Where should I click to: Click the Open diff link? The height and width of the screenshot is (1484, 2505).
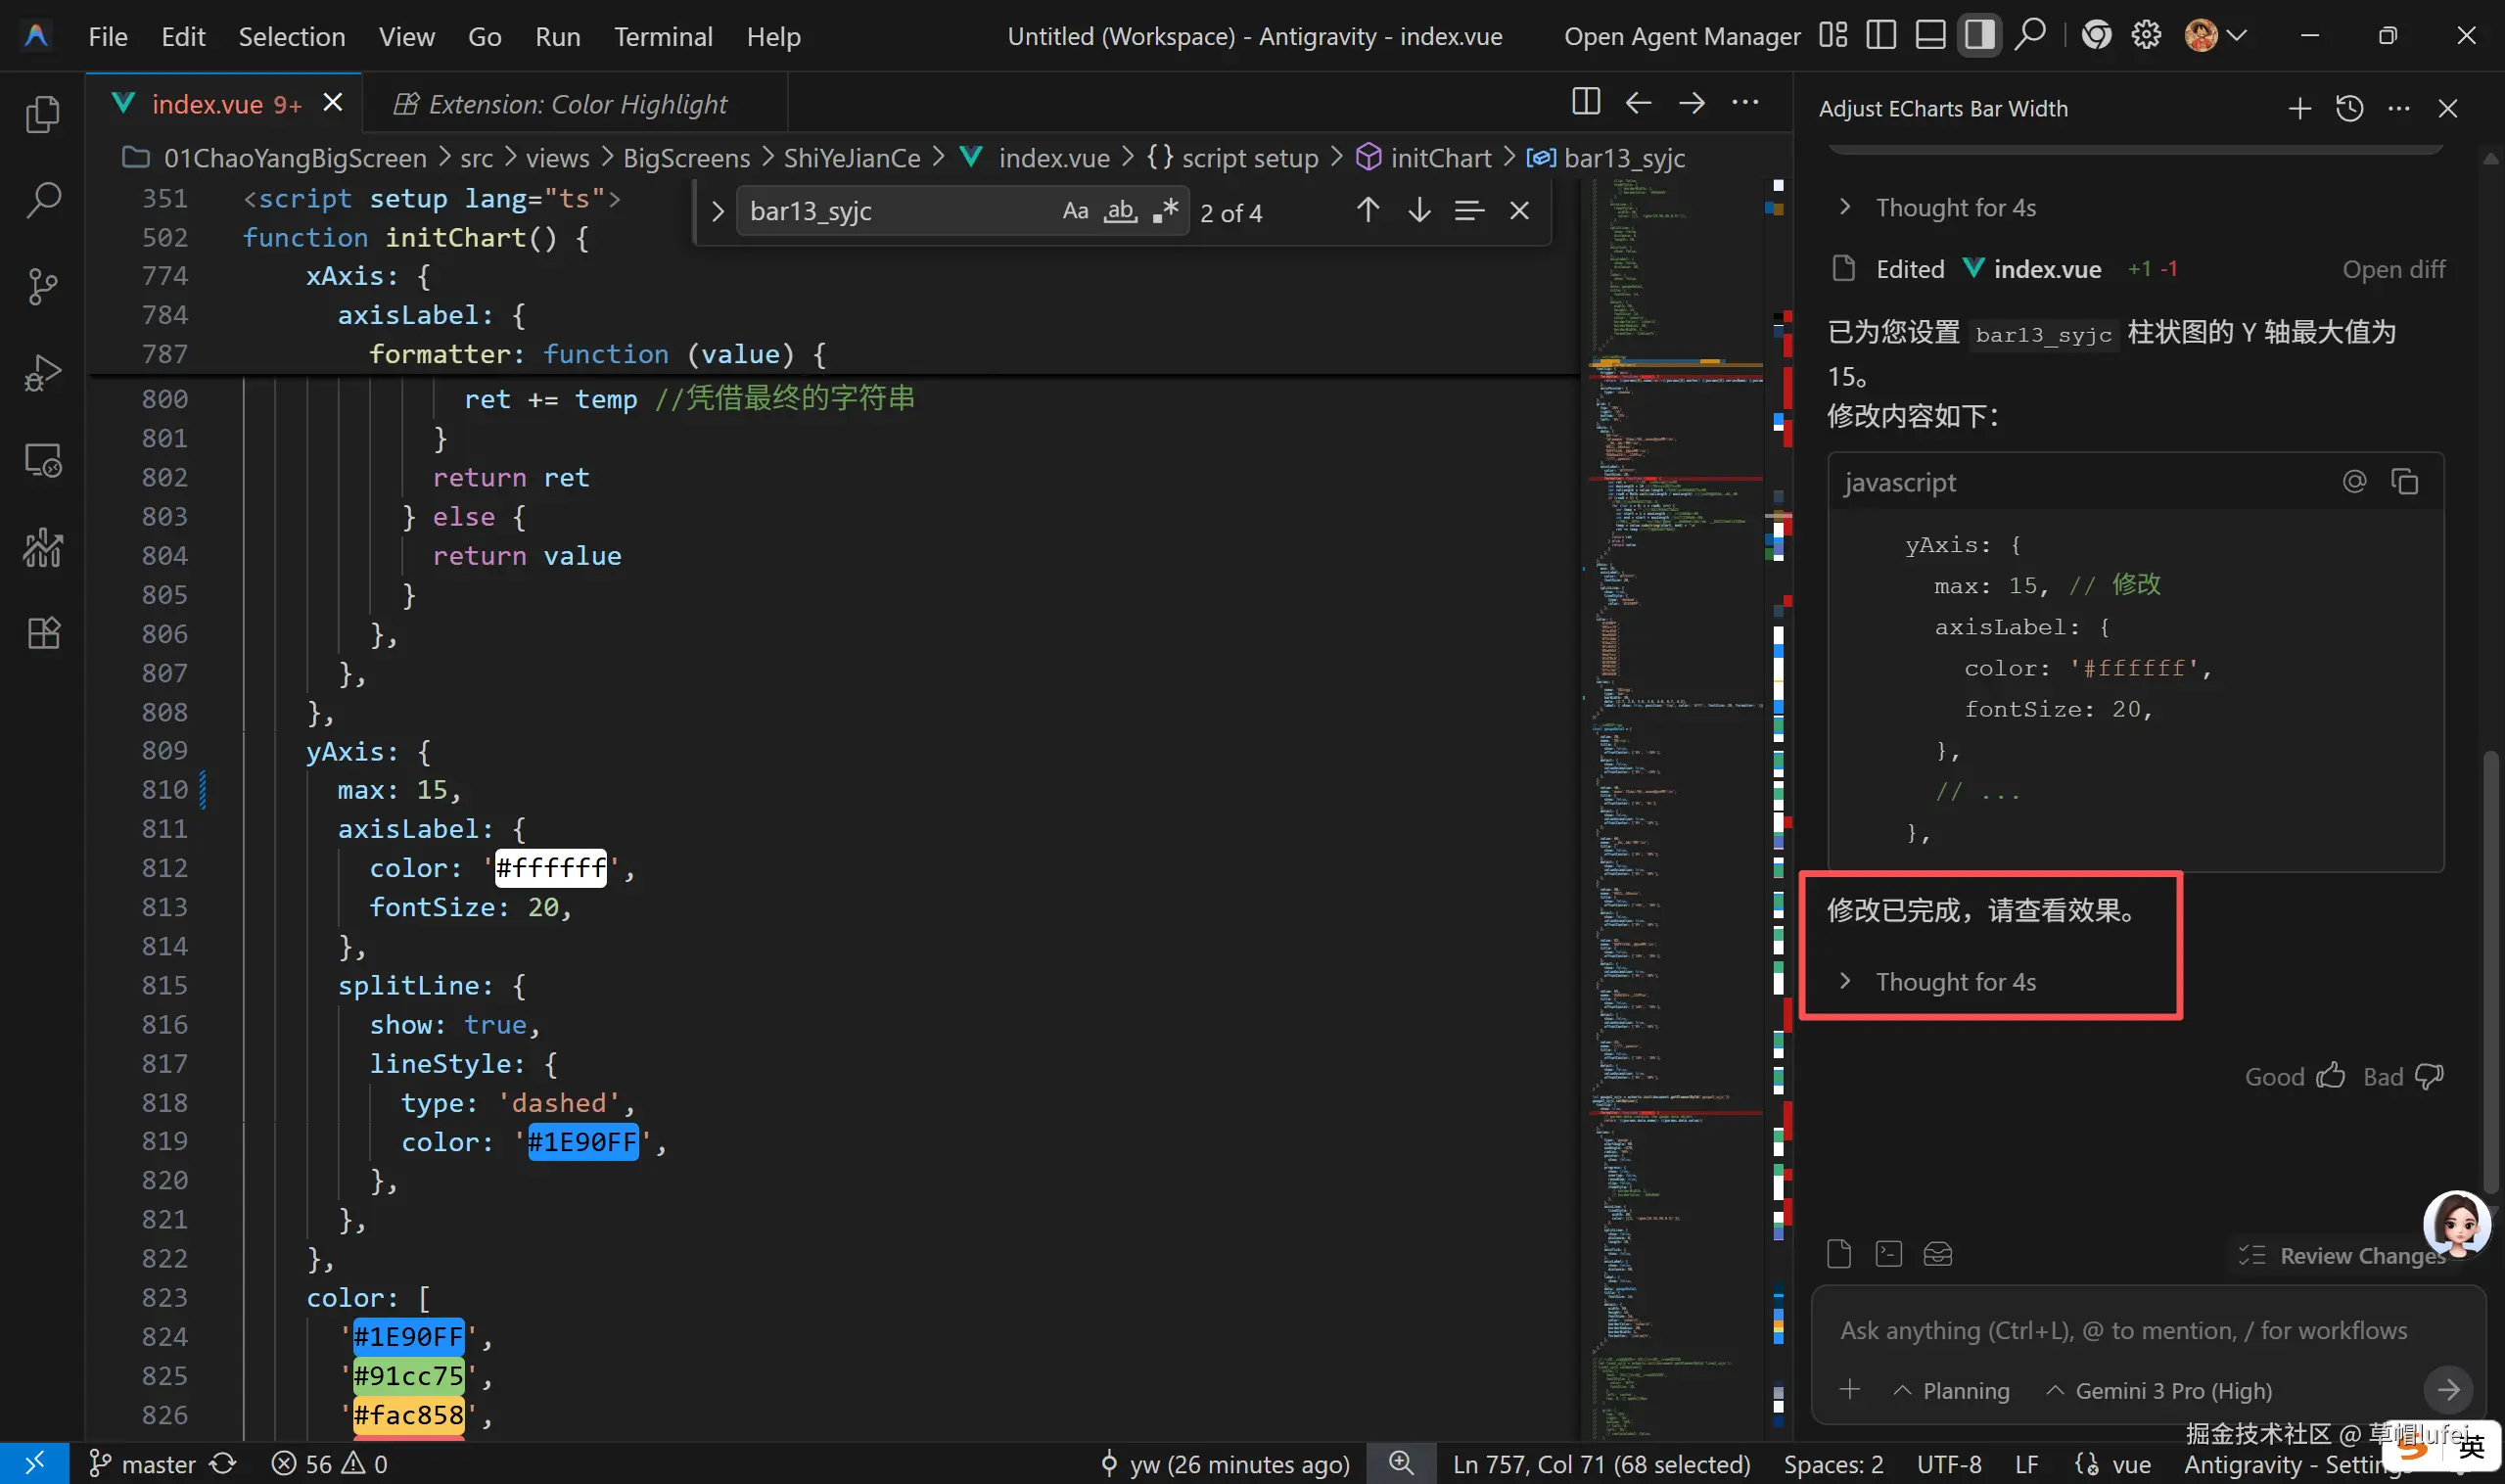click(x=2393, y=270)
